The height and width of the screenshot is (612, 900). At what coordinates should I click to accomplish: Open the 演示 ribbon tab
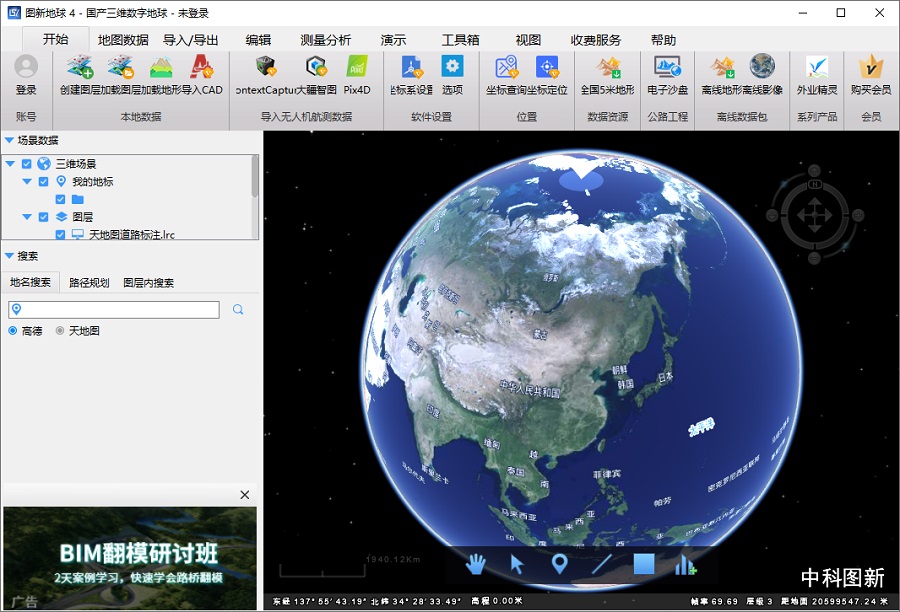393,40
